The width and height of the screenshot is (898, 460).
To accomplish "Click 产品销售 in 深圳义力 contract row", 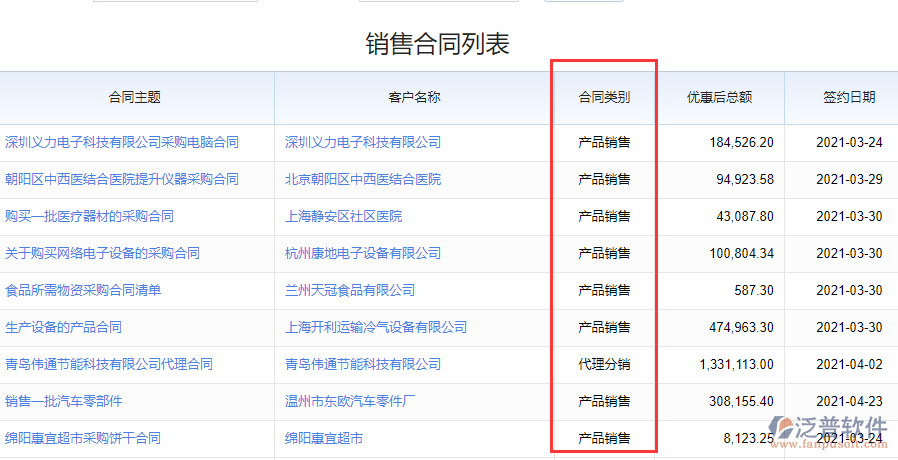I will point(604,142).
